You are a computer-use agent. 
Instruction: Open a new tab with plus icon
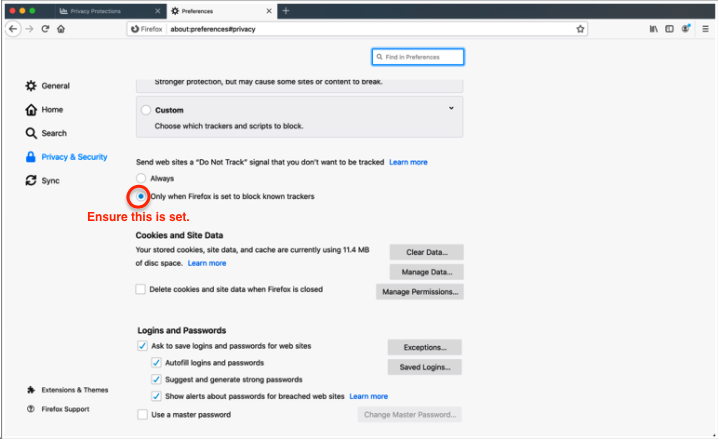point(286,11)
